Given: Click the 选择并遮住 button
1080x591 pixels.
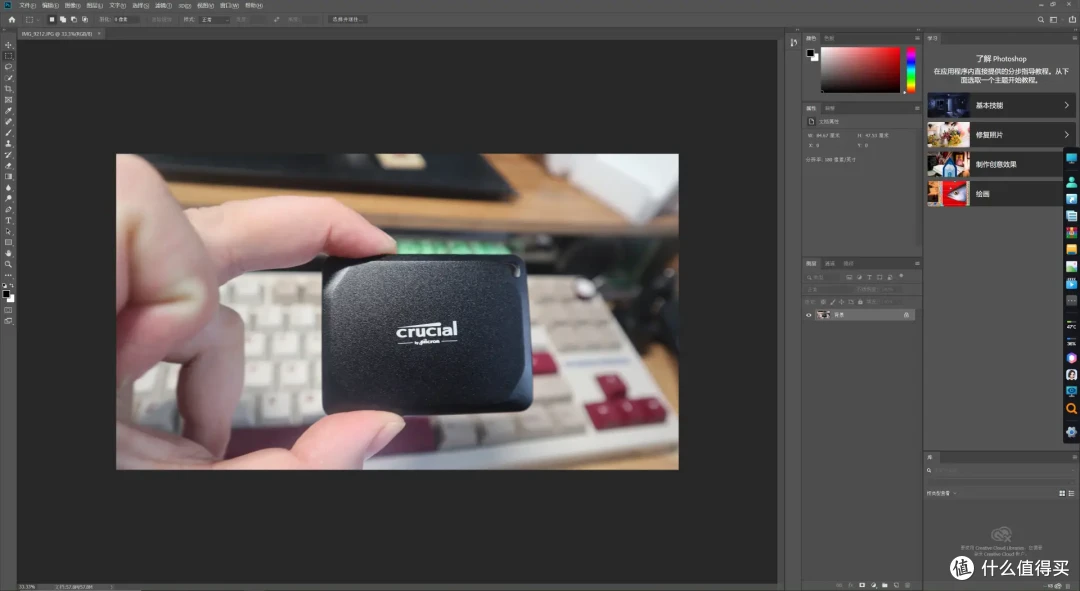Looking at the screenshot, I should 347,19.
